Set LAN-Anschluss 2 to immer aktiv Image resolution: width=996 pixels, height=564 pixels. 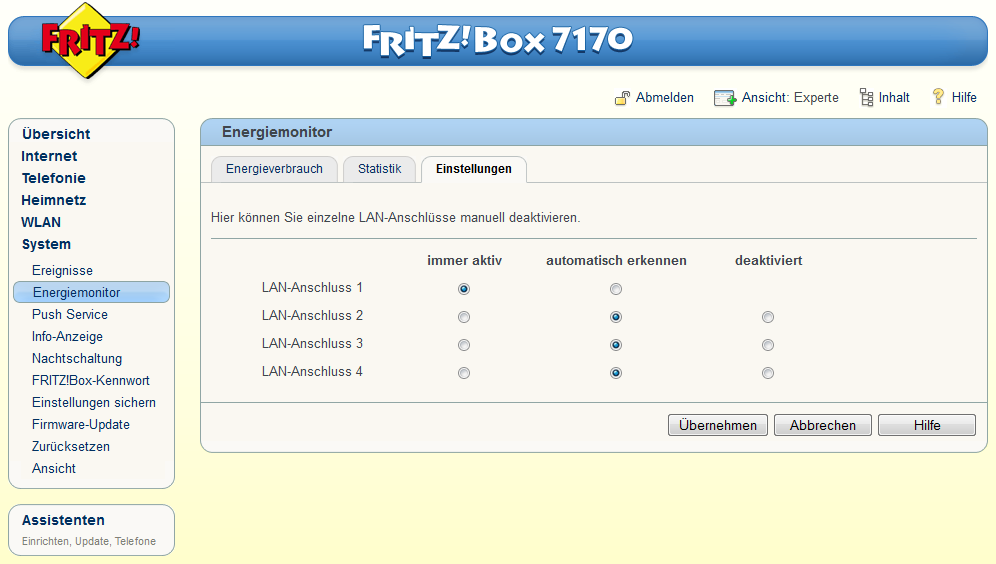pos(464,317)
